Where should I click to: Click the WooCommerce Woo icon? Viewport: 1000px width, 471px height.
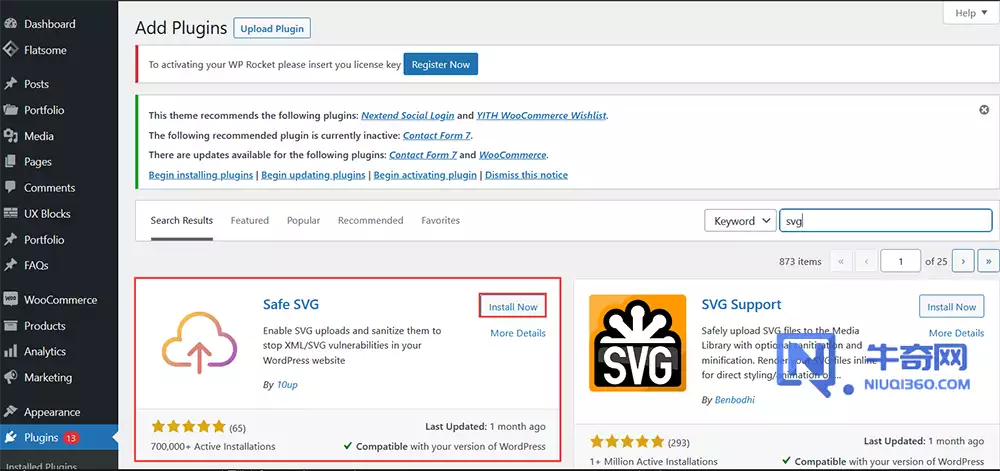click(10, 300)
